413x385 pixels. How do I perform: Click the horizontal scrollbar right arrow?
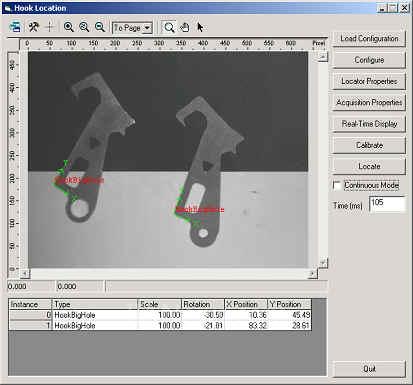point(312,274)
